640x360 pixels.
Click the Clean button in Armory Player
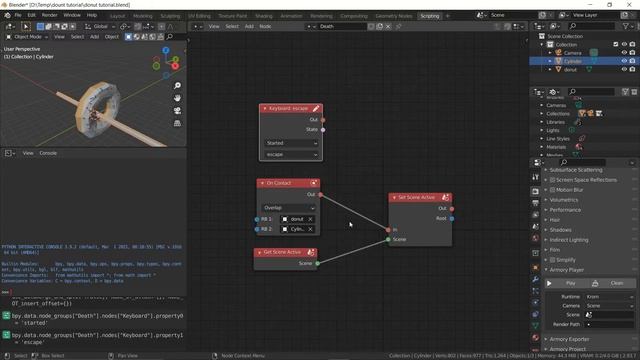[612, 283]
